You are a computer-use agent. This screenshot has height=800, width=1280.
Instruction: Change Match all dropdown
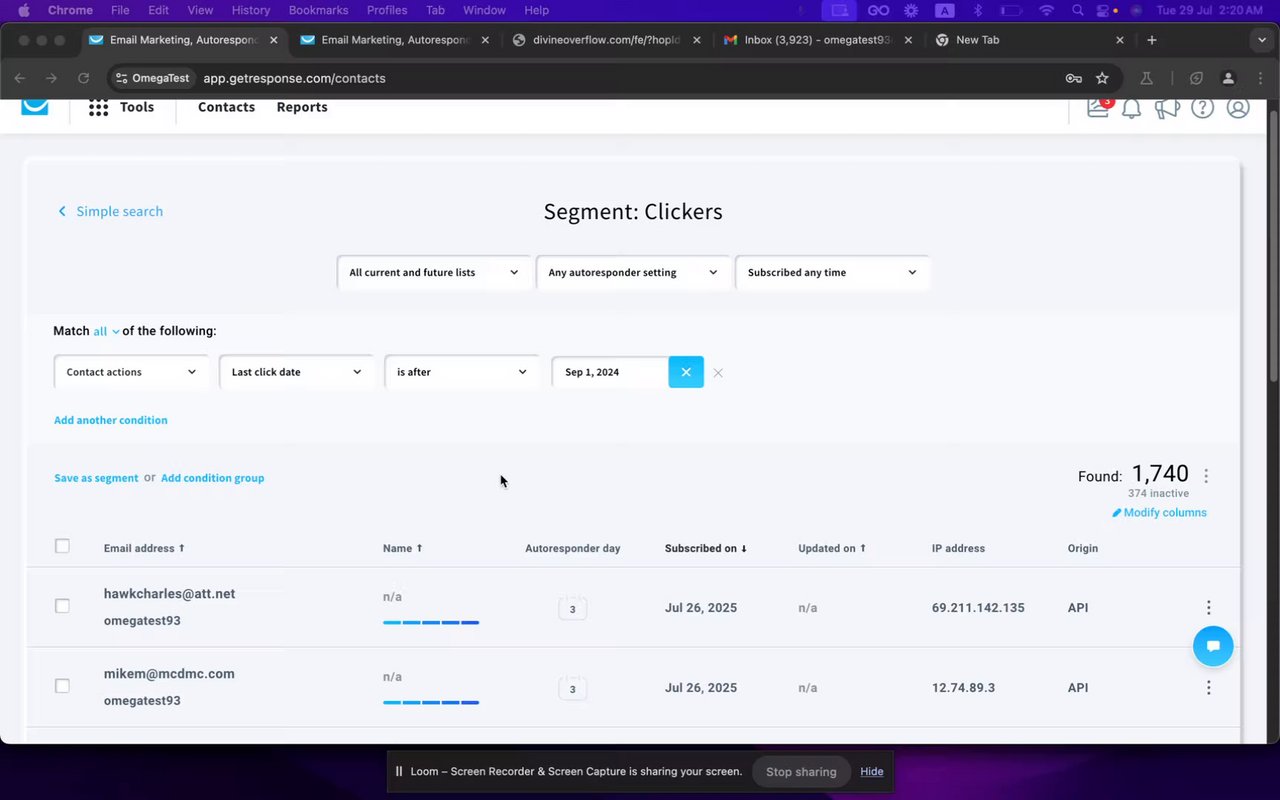(x=106, y=331)
